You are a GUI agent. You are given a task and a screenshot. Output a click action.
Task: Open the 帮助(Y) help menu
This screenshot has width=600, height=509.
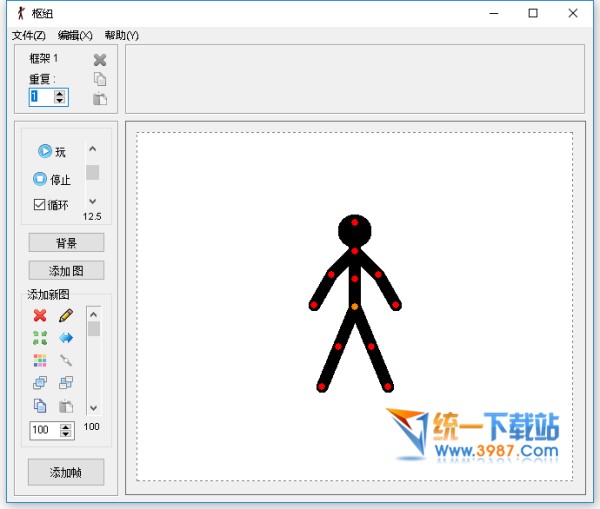coord(122,36)
